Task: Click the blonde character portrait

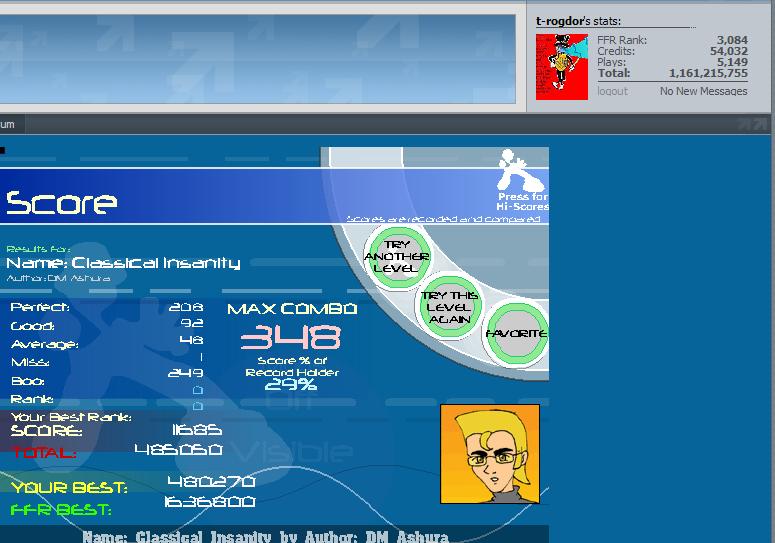Action: pos(490,454)
